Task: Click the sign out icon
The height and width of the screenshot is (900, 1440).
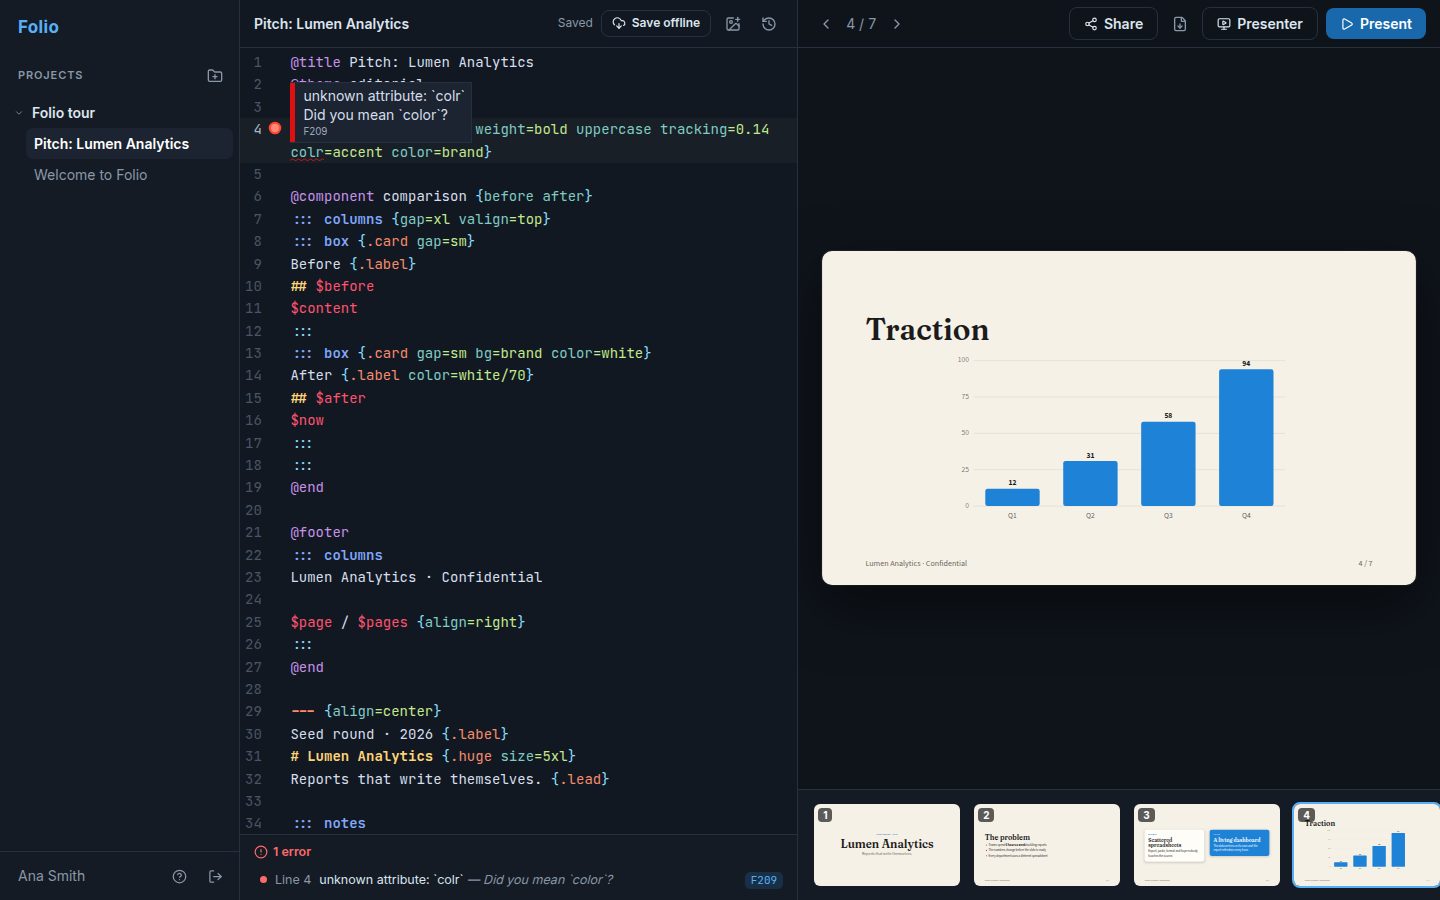Action: tap(215, 876)
